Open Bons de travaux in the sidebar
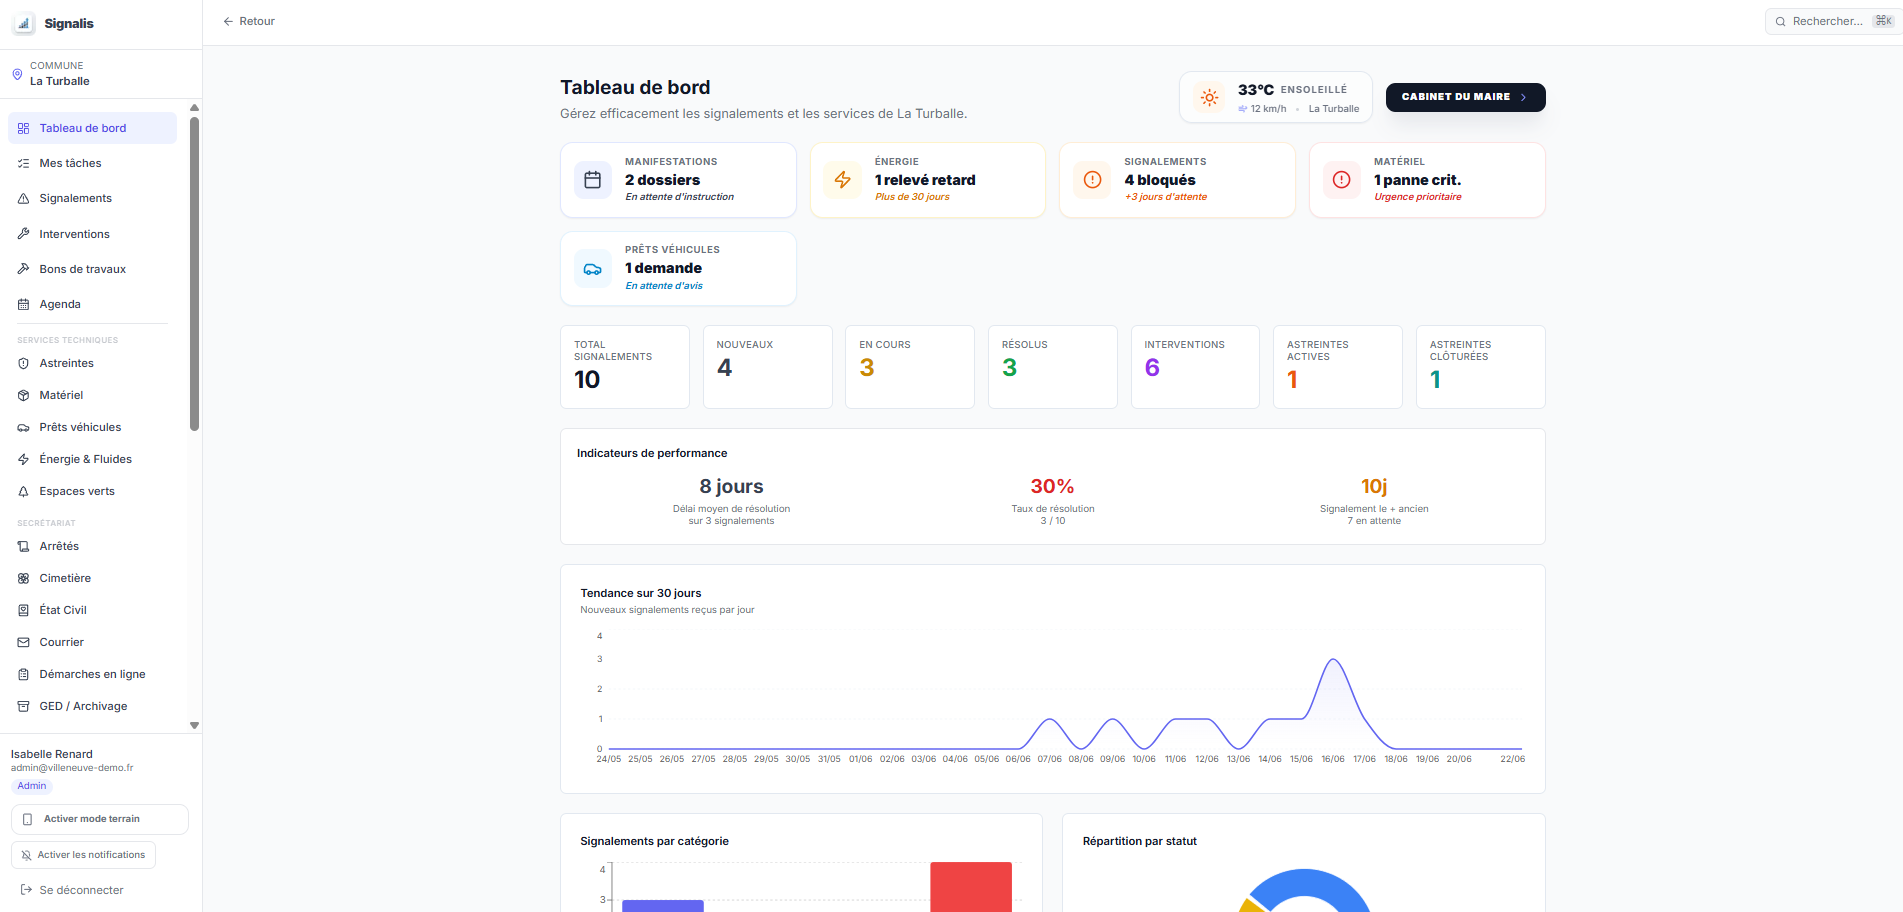Viewport: 1903px width, 912px height. (x=92, y=269)
